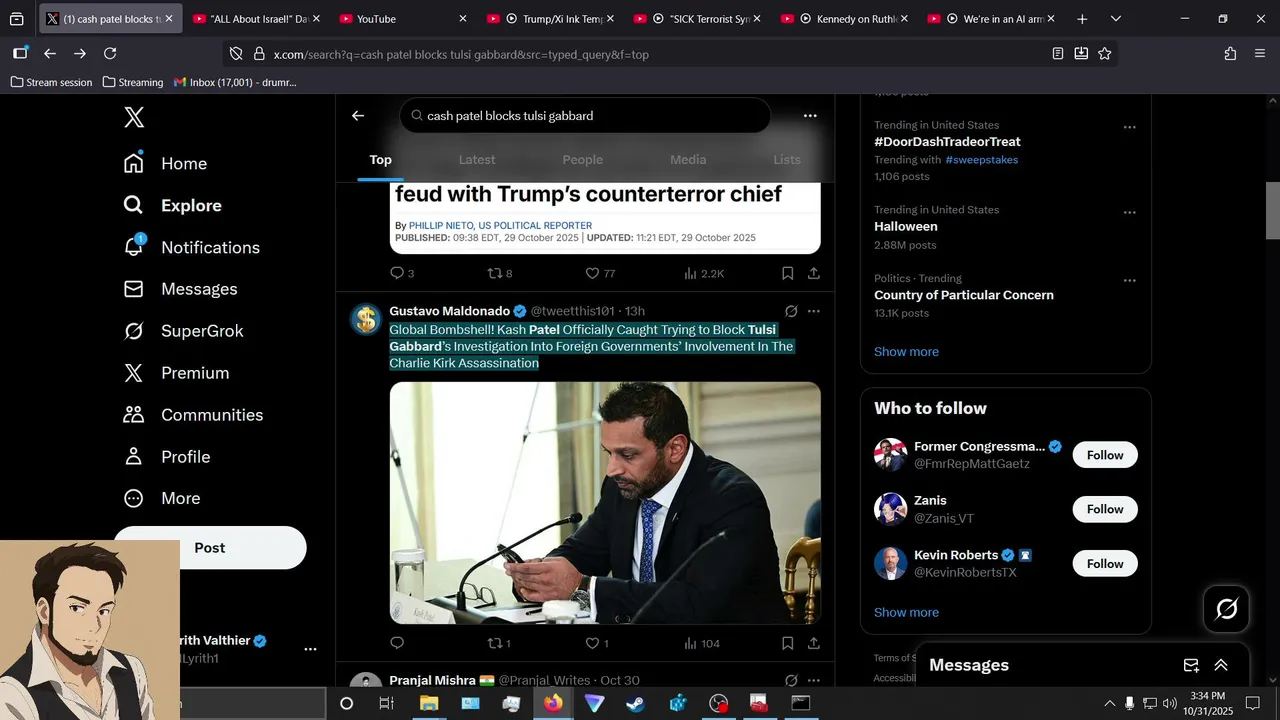The height and width of the screenshot is (720, 1280).
Task: Click the search query input field
Action: coord(585,116)
